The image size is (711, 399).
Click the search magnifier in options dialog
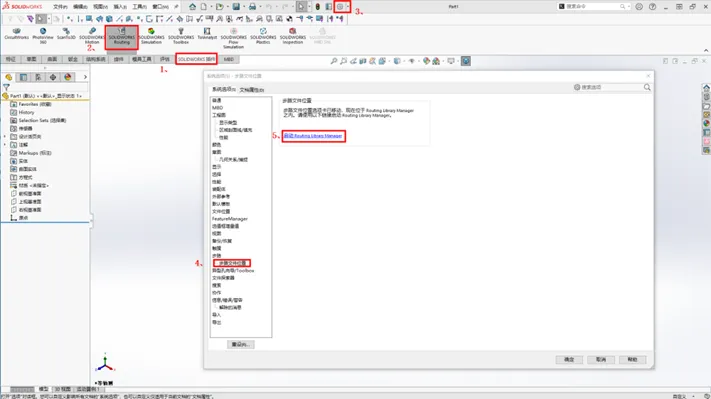(x=647, y=87)
